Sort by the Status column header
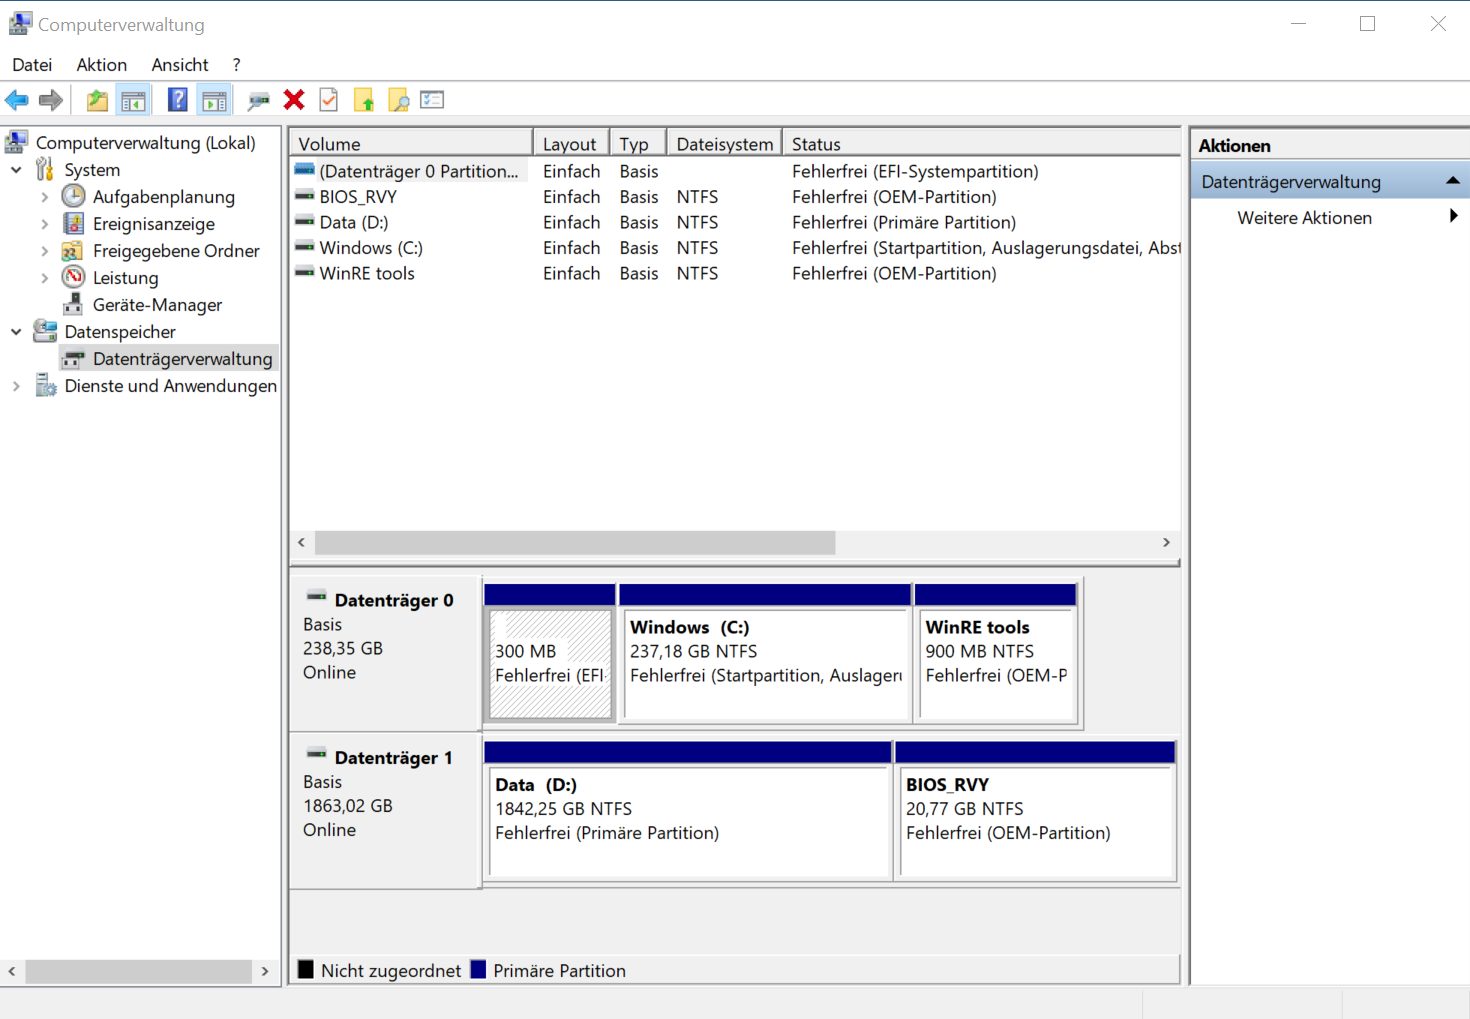1470x1019 pixels. (x=981, y=144)
